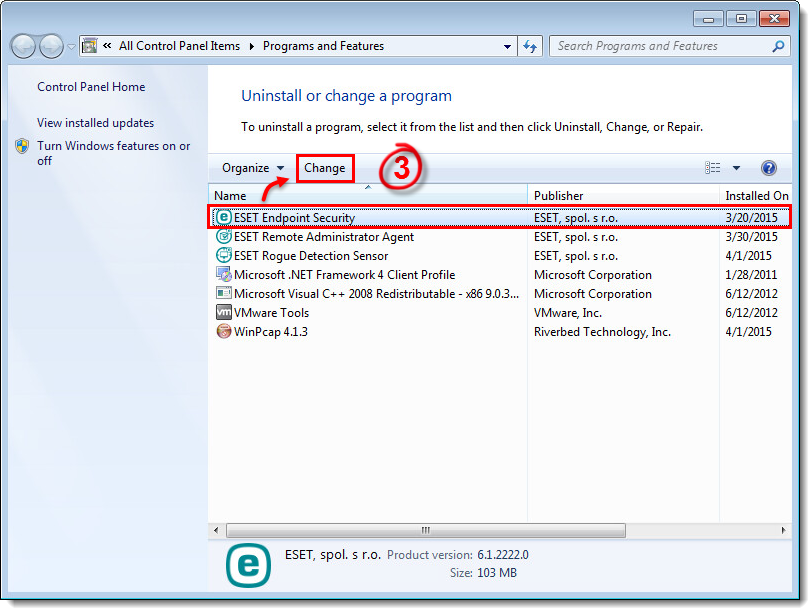Select the ESET Rogue Detection Sensor row
Image resolution: width=809 pixels, height=609 pixels.
500,255
